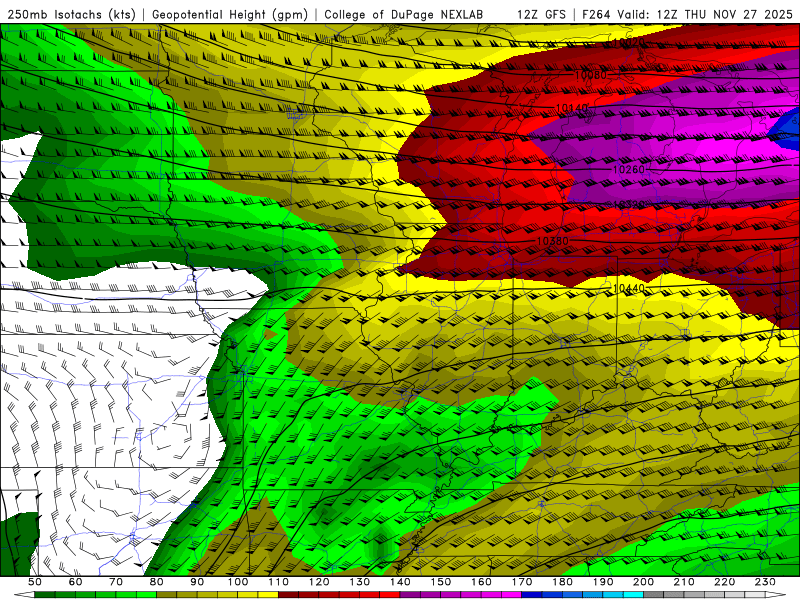
Task: Pick the bright magenta swatch ending at 170
Action: (x=511, y=595)
